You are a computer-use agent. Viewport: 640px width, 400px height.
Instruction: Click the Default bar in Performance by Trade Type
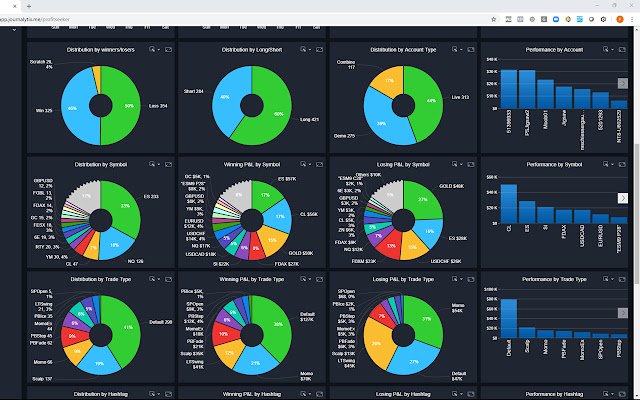[509, 319]
